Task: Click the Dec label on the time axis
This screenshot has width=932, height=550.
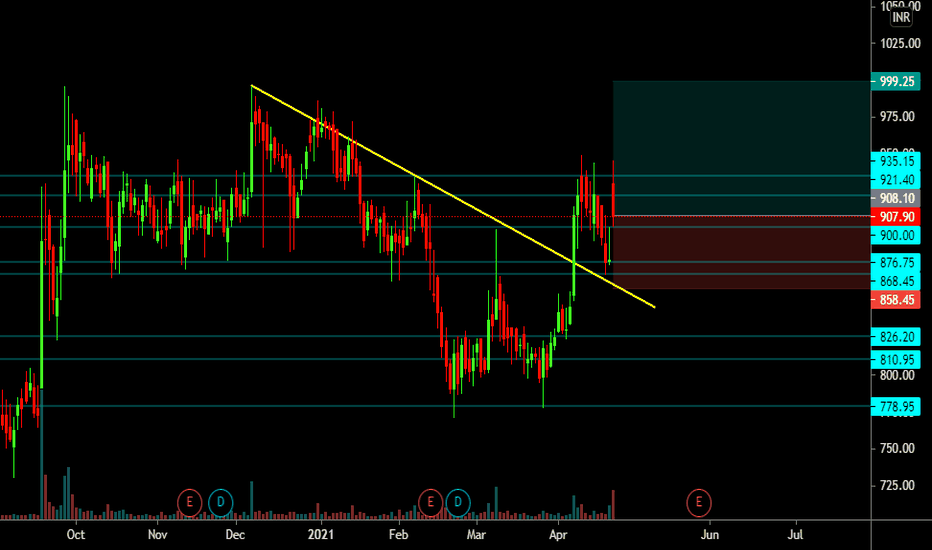Action: coord(235,535)
